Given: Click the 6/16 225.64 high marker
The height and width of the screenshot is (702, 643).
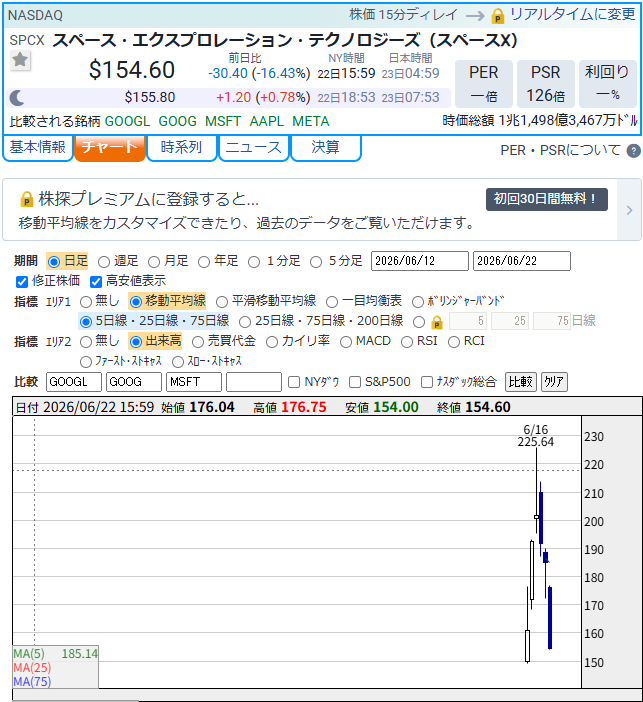Looking at the screenshot, I should pyautogui.click(x=536, y=436).
